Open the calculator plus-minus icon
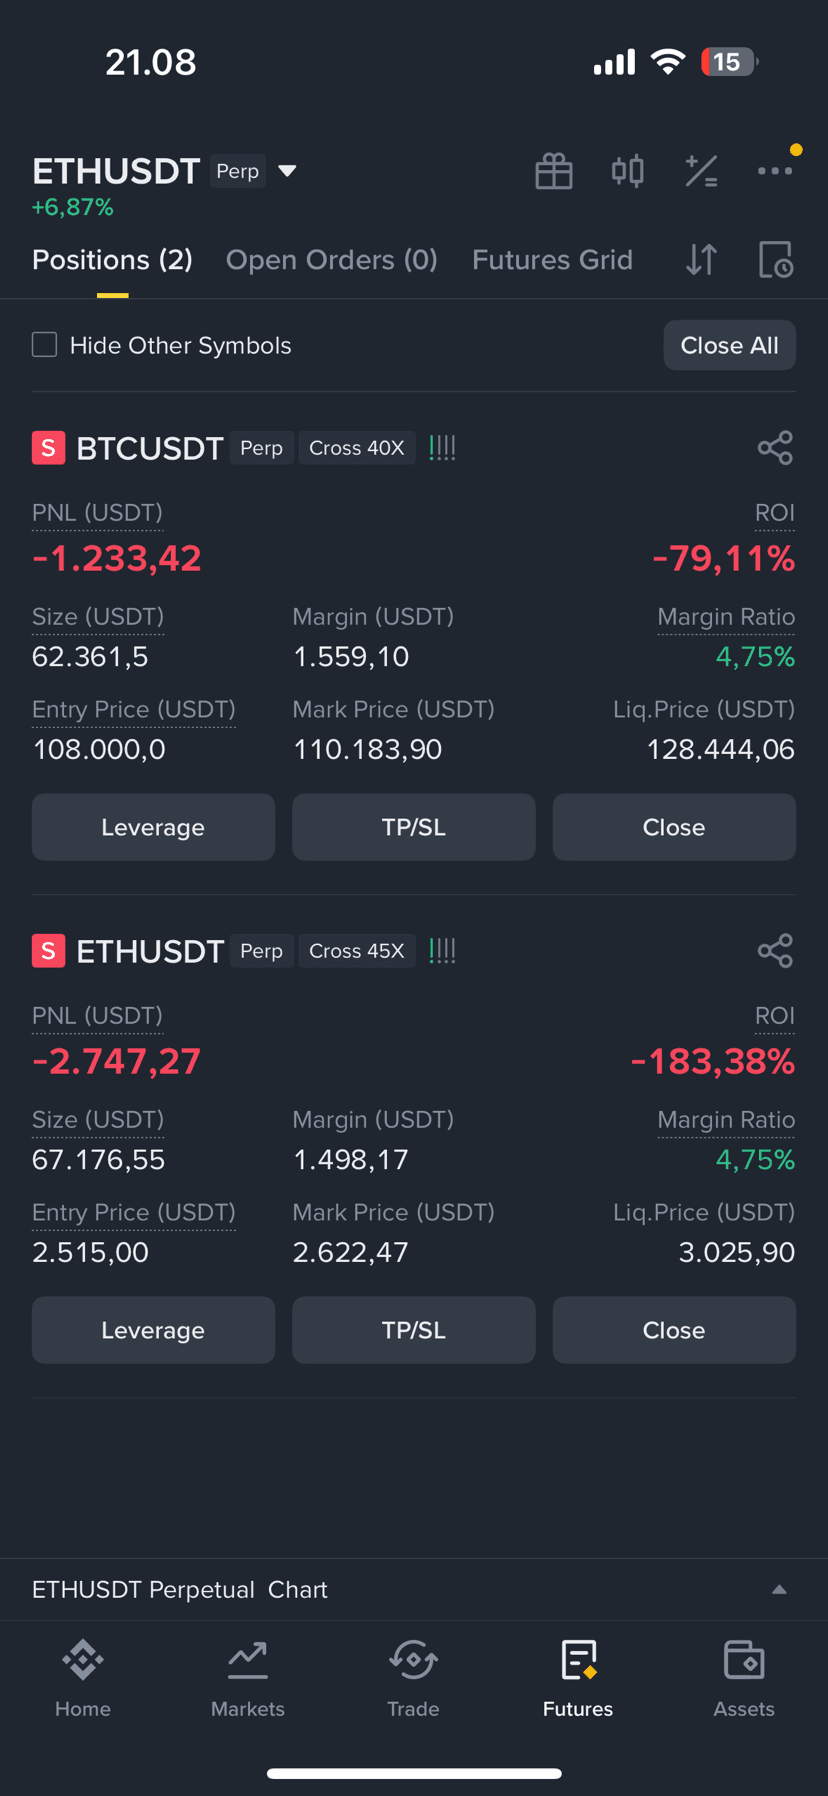 701,171
